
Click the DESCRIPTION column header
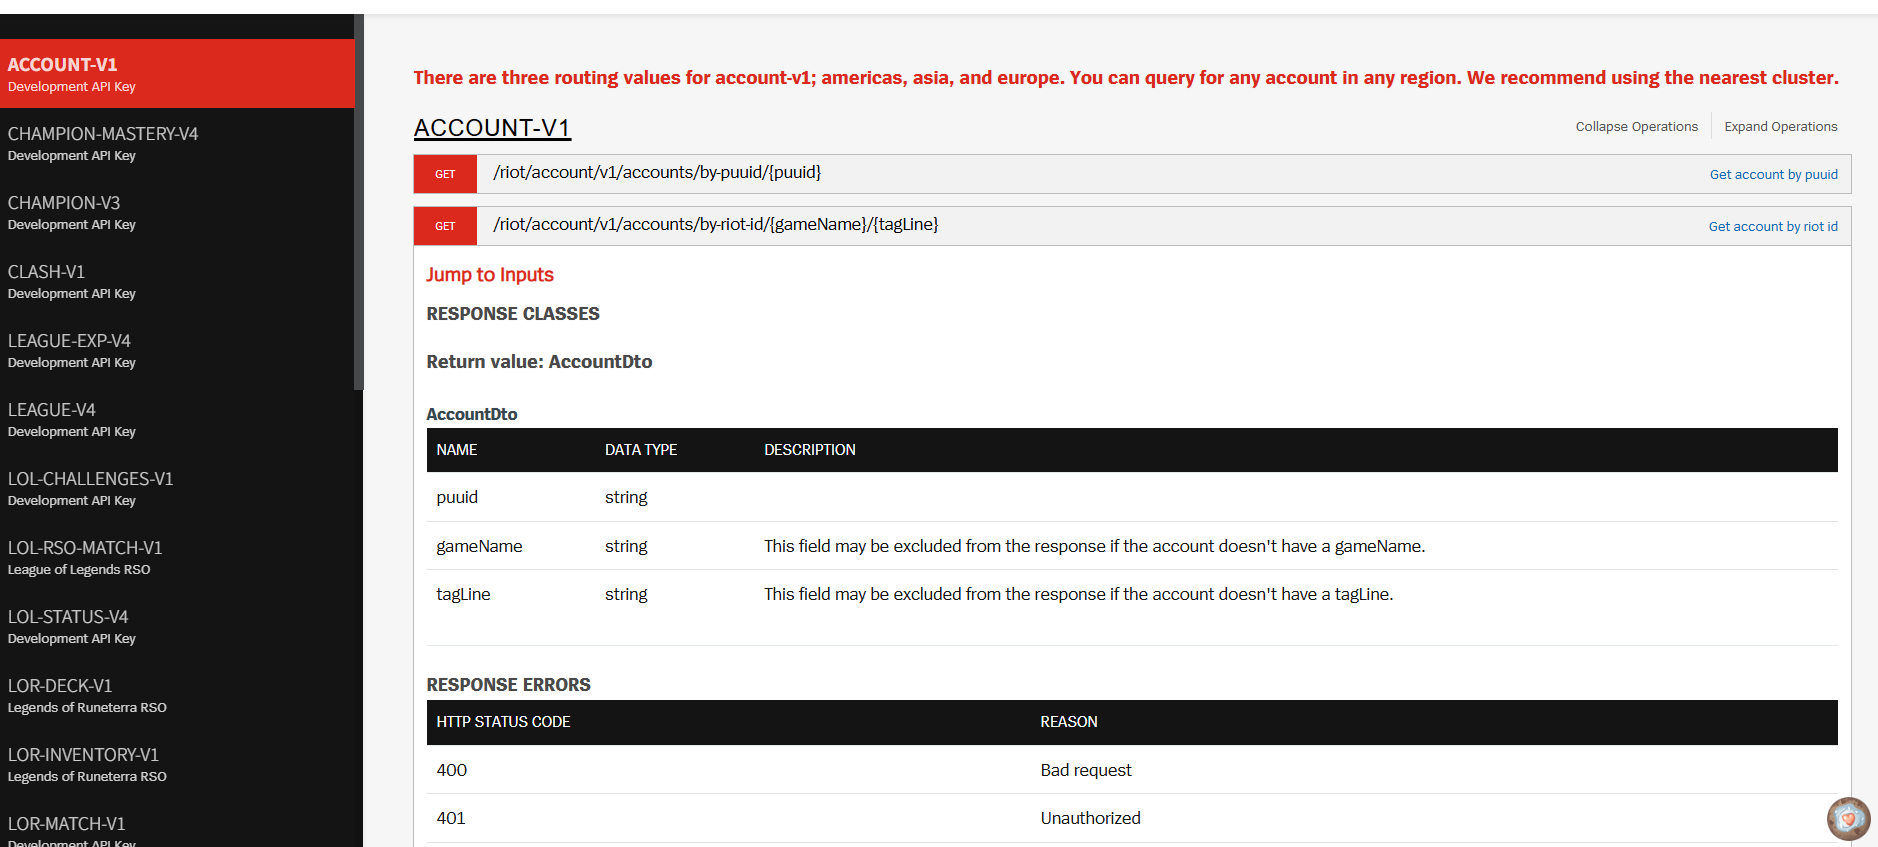coord(810,450)
